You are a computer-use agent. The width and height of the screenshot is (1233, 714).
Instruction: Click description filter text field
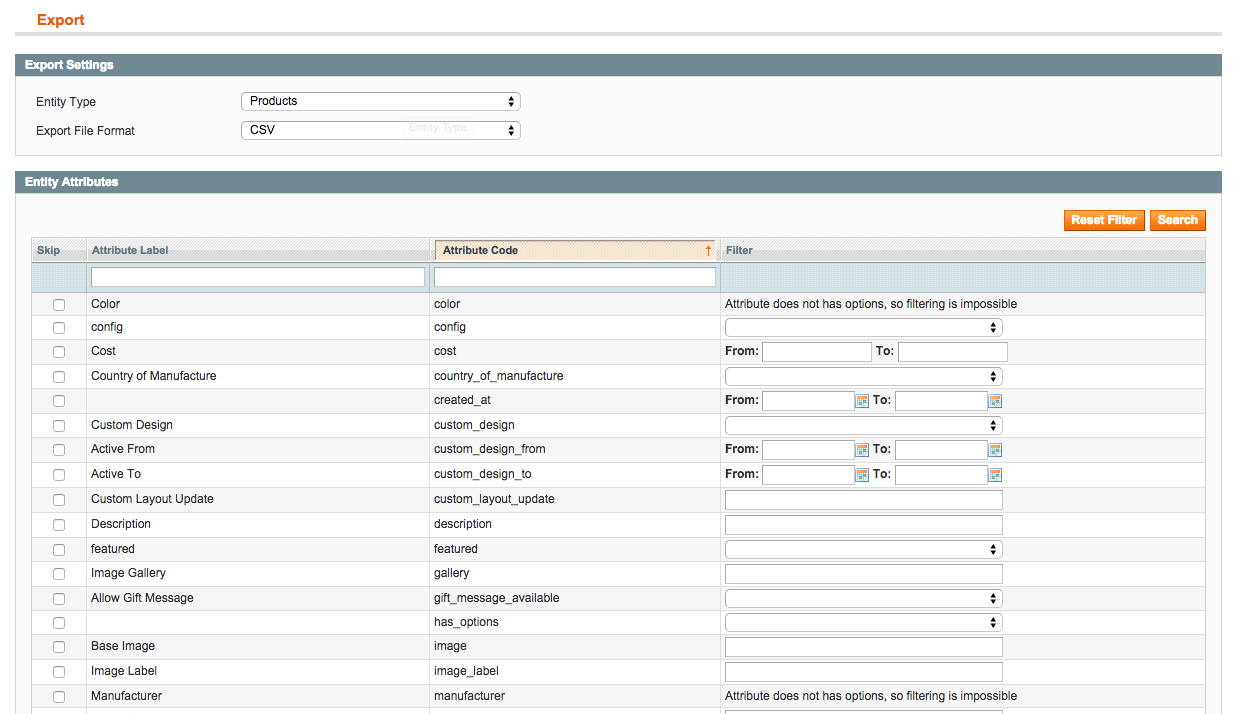[x=863, y=525]
